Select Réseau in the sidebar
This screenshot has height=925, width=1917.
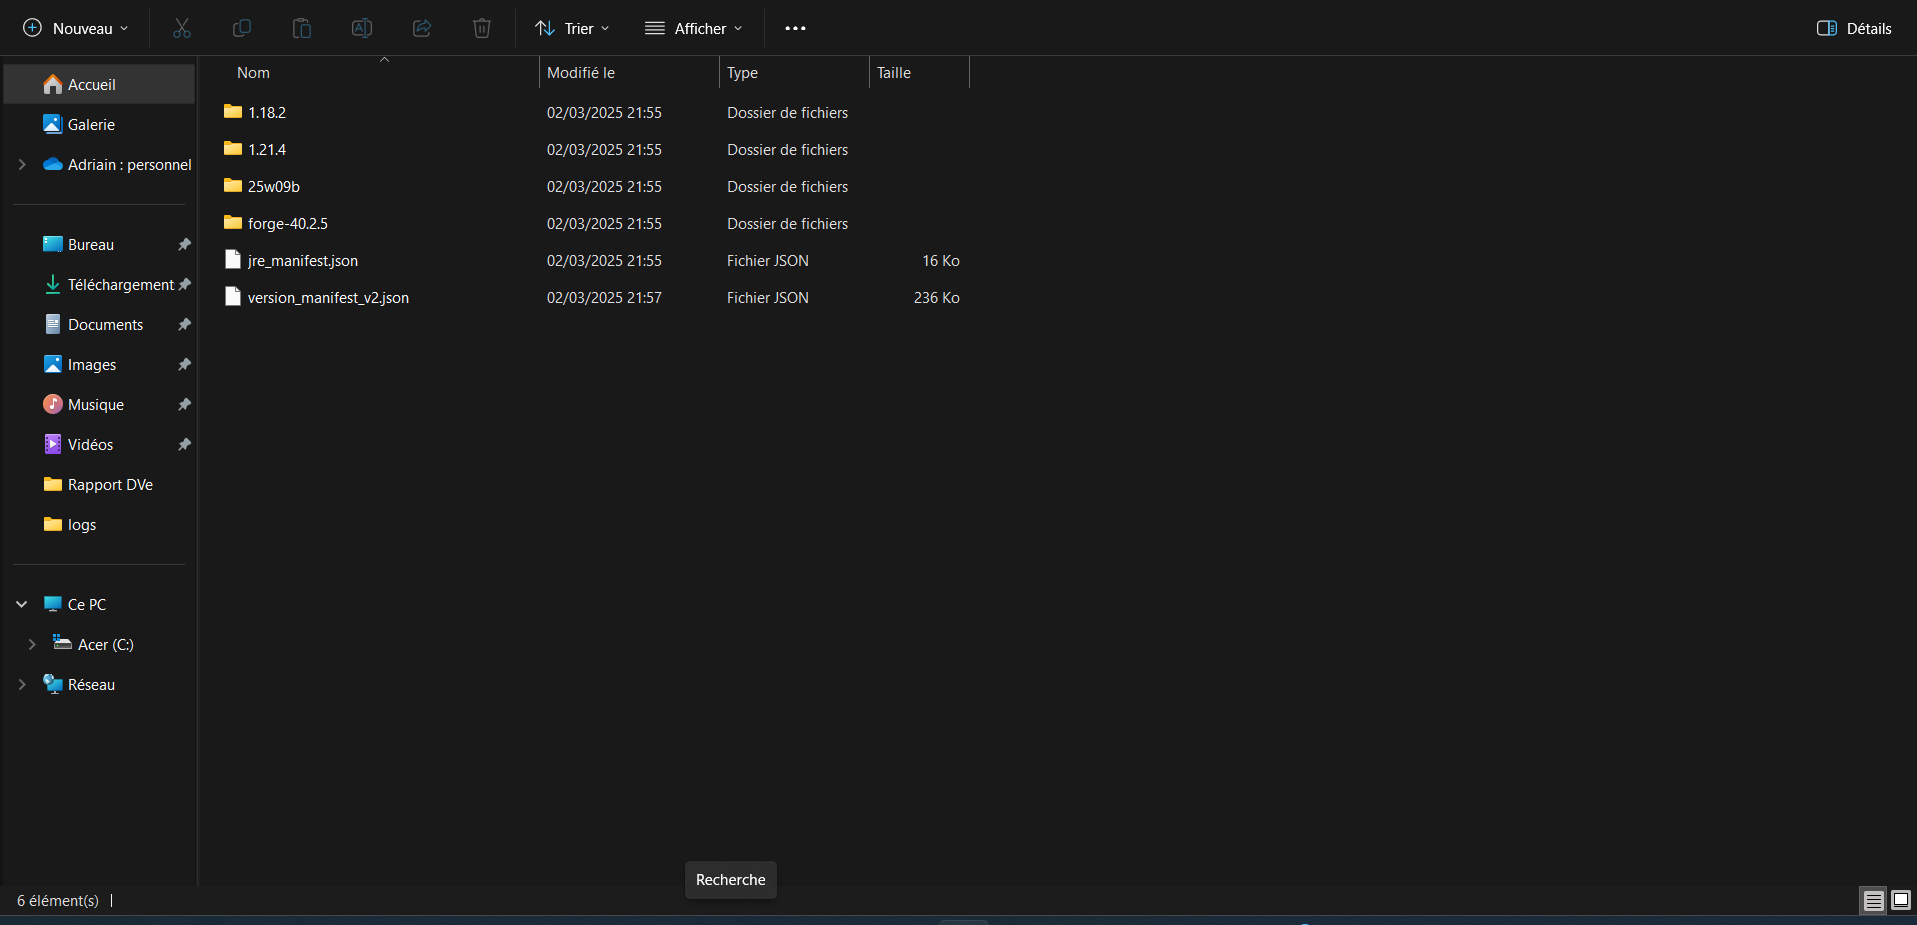(x=100, y=684)
